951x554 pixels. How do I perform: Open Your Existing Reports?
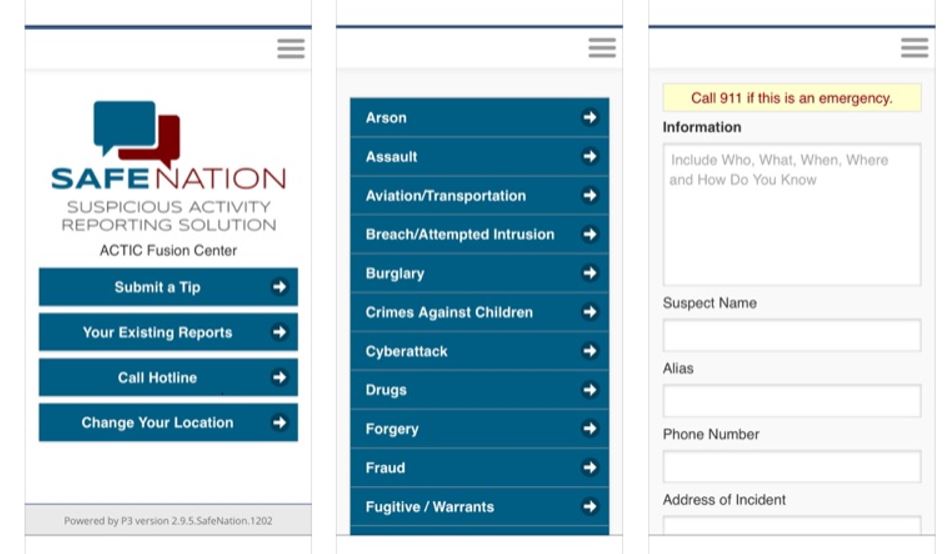[x=169, y=332]
